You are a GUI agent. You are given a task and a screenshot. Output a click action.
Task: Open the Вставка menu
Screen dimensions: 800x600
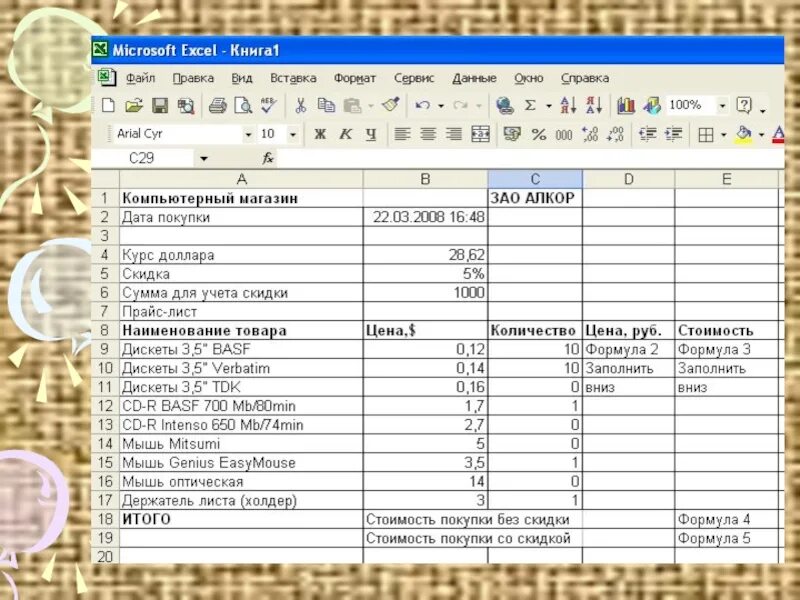point(293,78)
